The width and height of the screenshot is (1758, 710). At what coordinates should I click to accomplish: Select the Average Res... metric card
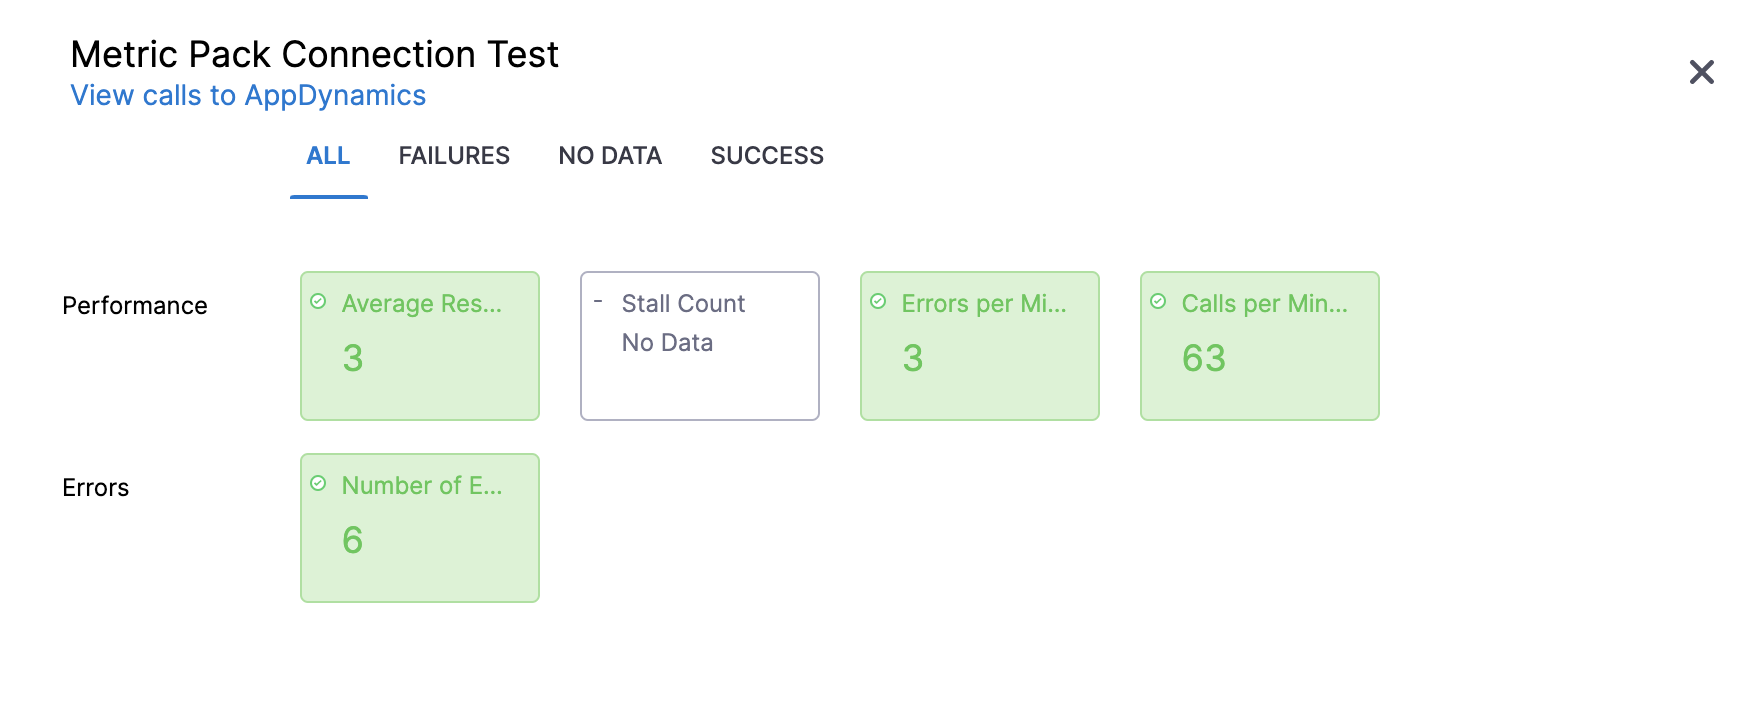[x=420, y=346]
